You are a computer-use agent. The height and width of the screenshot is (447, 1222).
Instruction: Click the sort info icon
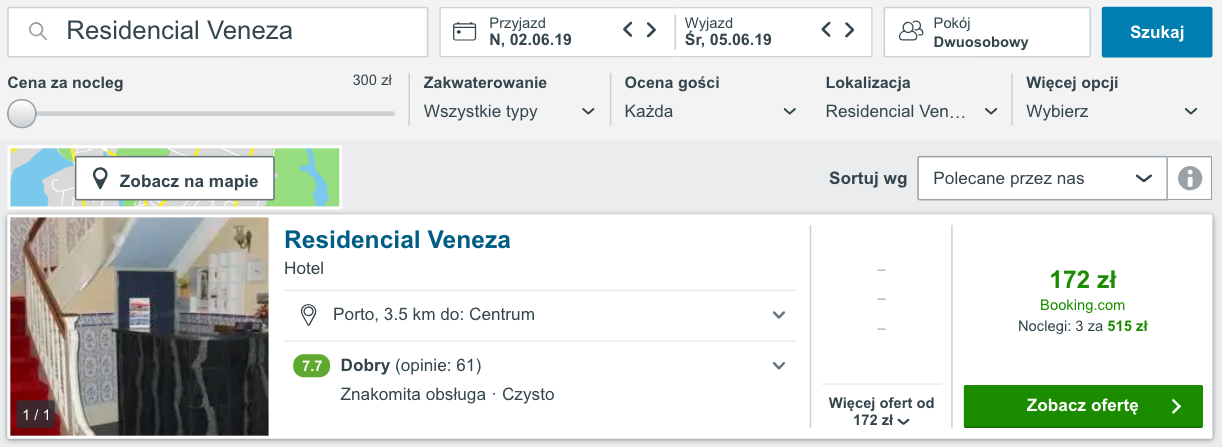pos(1189,179)
